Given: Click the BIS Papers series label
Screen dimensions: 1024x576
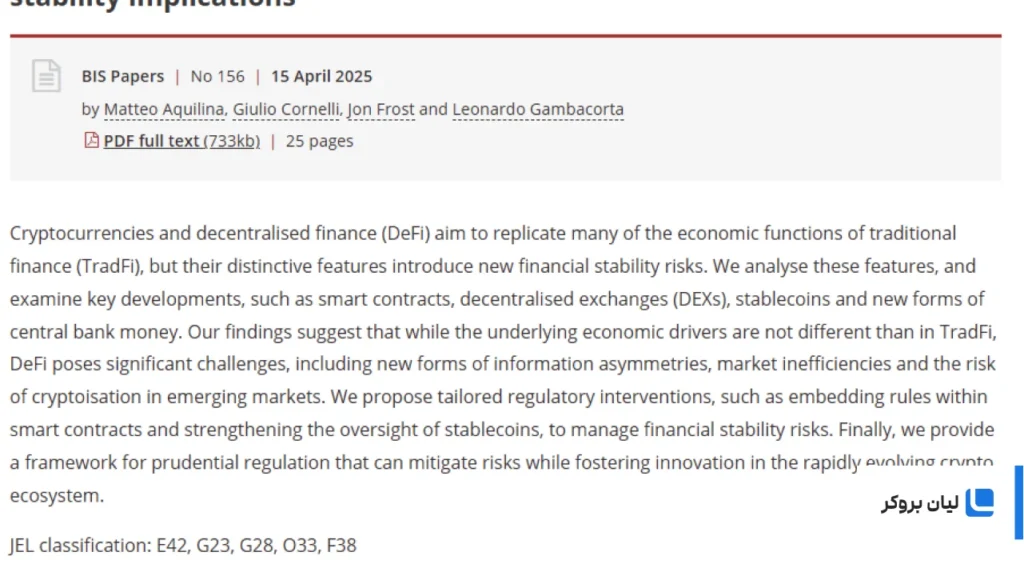Looking at the screenshot, I should 123,76.
